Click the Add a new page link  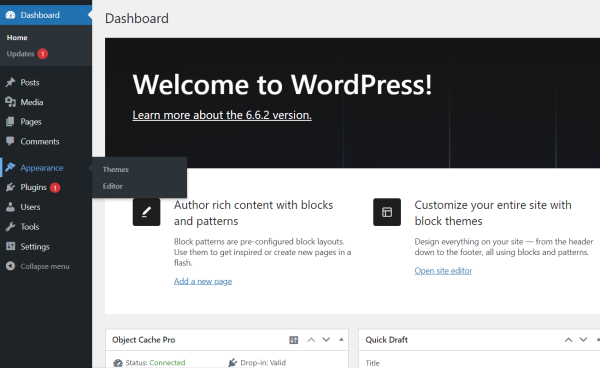(203, 281)
